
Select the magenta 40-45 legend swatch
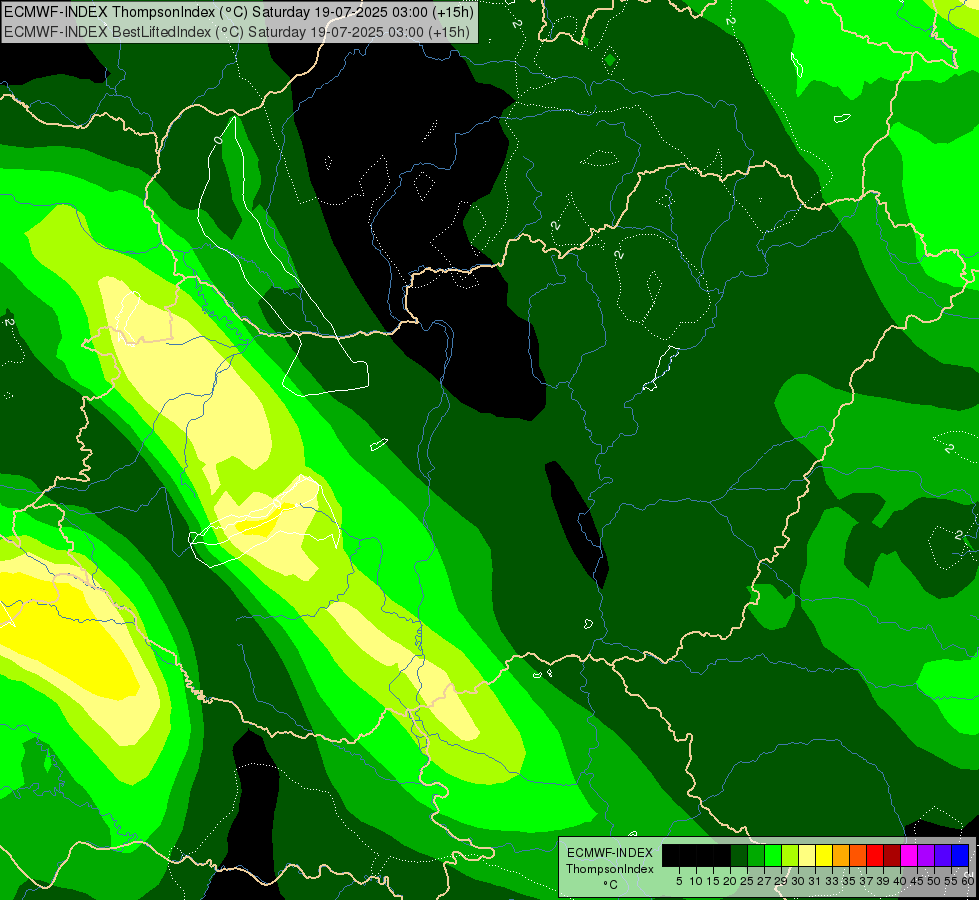909,855
